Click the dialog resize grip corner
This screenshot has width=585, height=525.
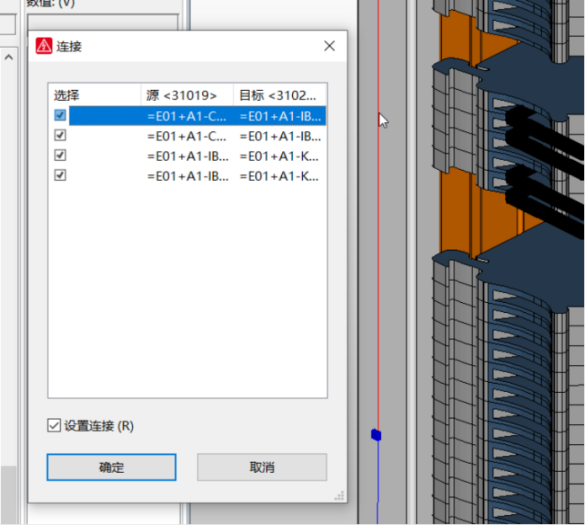[x=340, y=496]
